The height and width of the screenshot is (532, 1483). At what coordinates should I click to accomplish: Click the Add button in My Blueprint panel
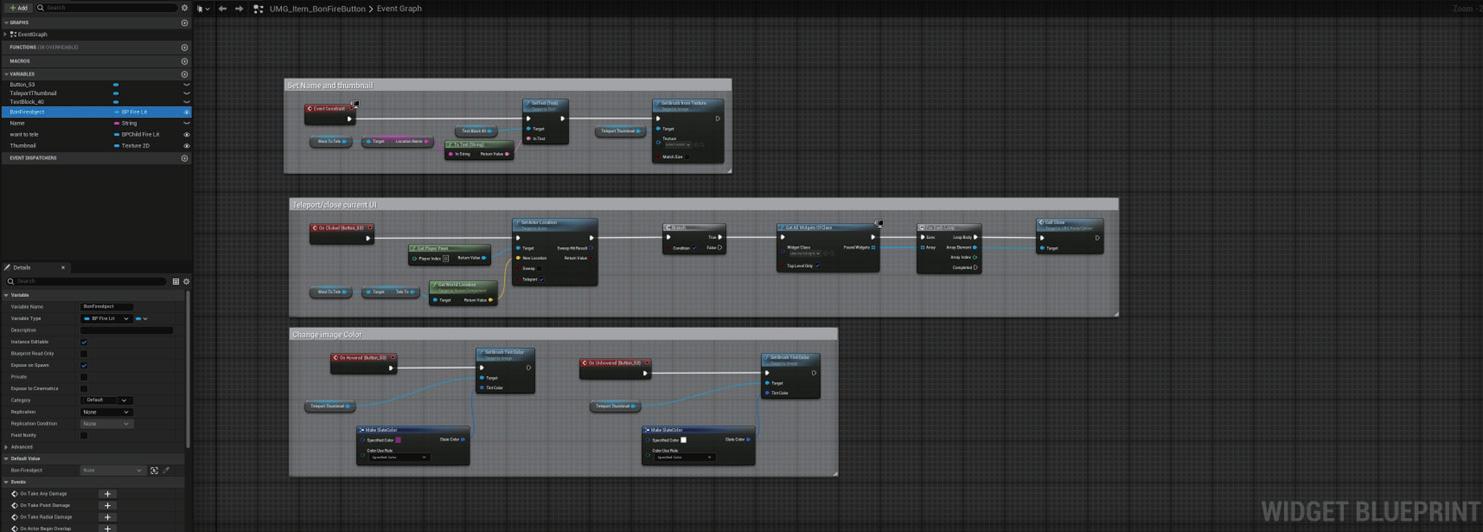pos(17,8)
